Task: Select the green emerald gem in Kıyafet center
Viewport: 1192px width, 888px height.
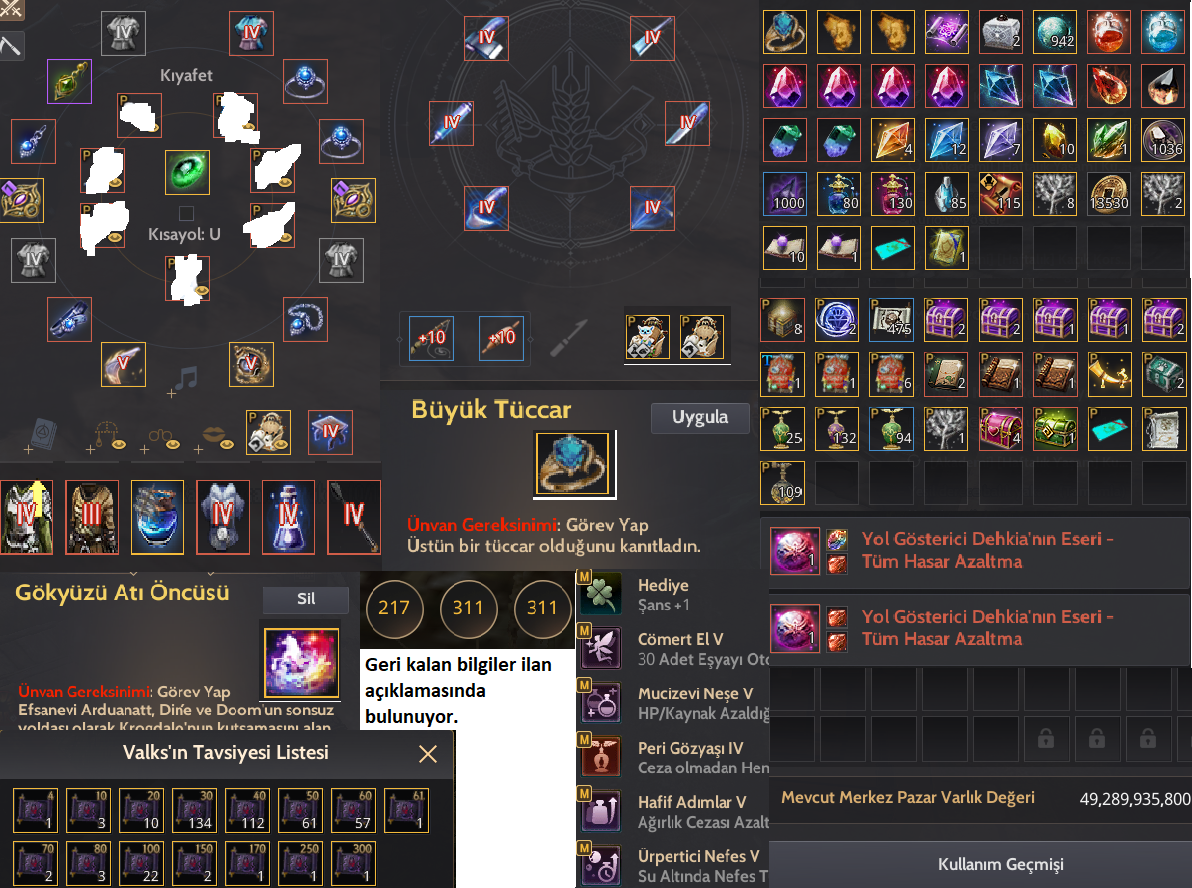Action: (187, 172)
